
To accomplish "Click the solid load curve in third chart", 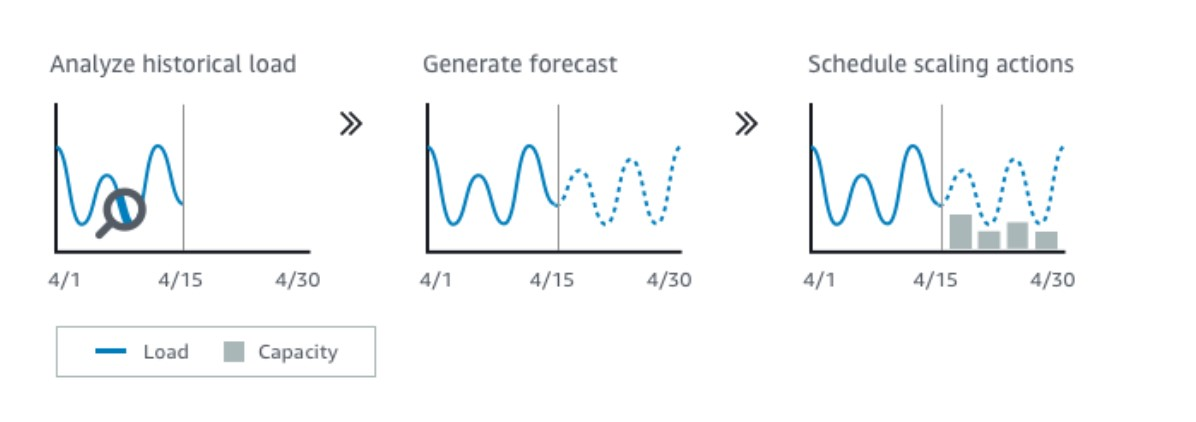I will click(875, 185).
